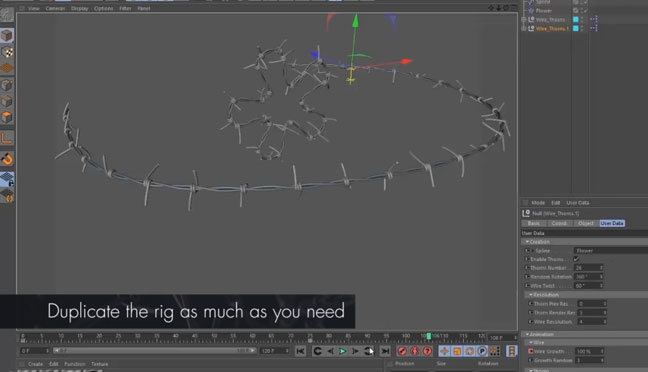
Task: Select the Texture mode checker icon
Action: pos(7,52)
